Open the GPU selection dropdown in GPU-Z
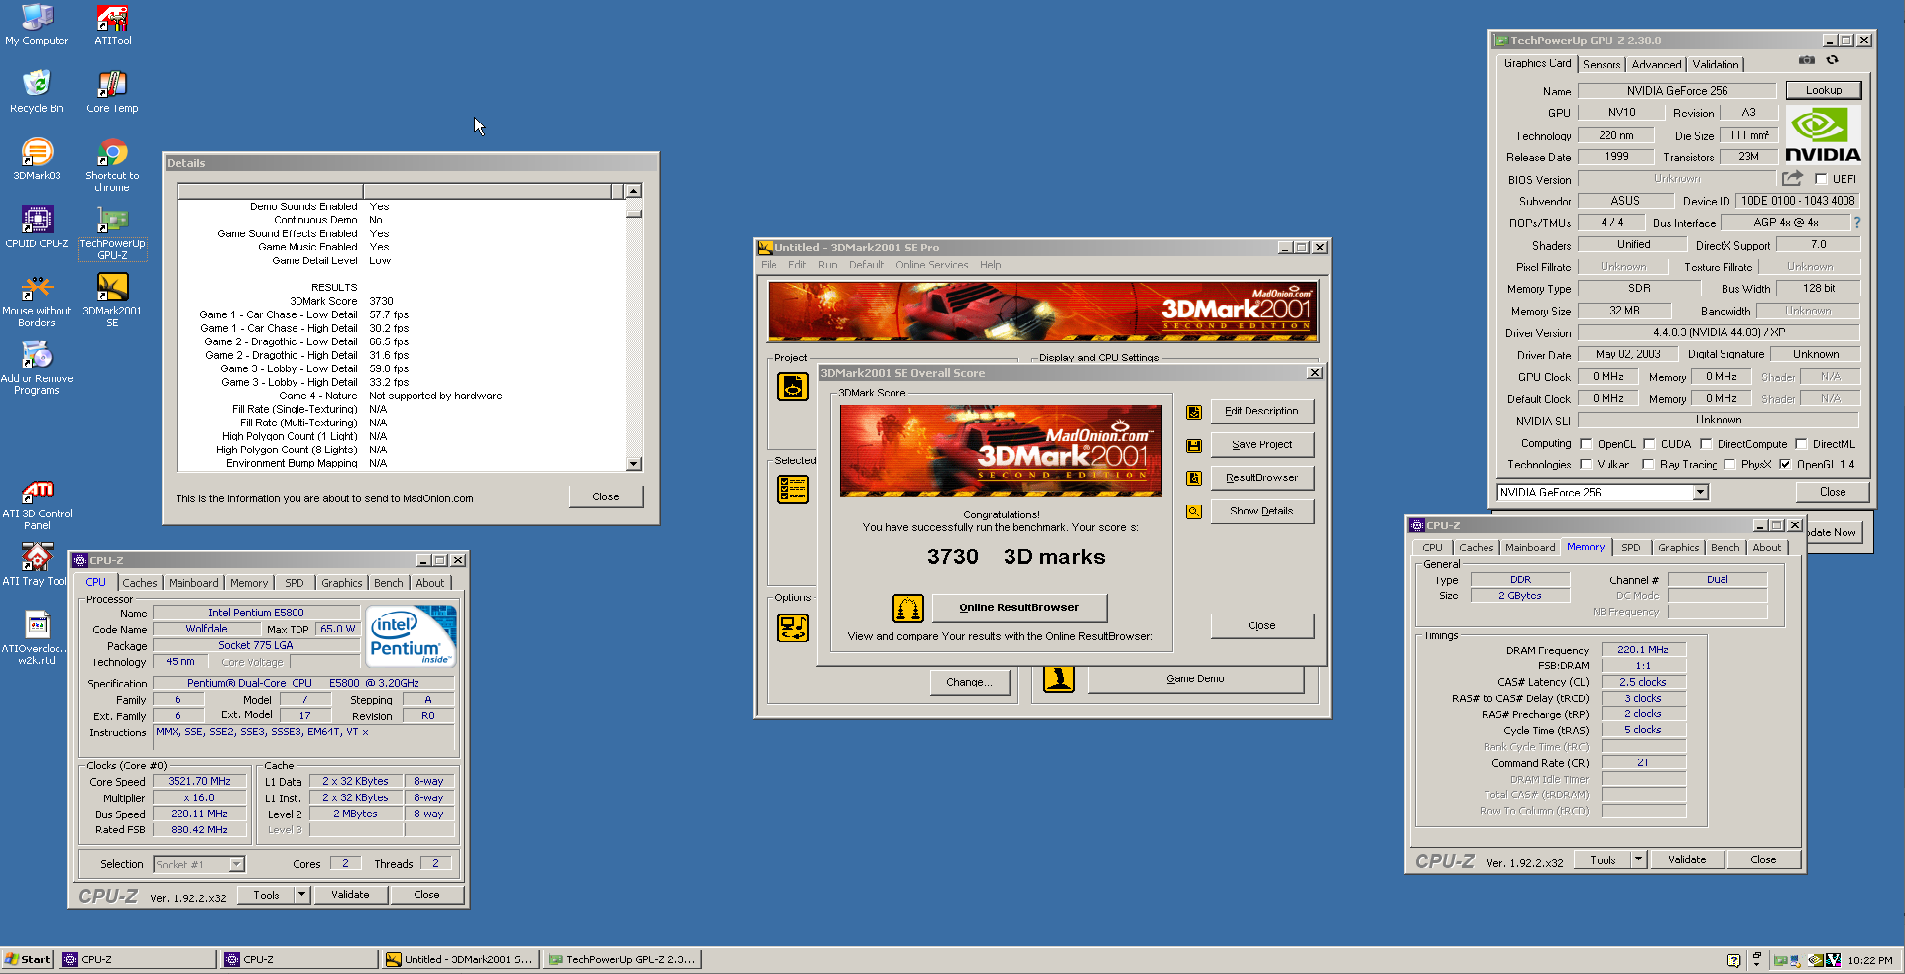The height and width of the screenshot is (974, 1905). (1700, 492)
